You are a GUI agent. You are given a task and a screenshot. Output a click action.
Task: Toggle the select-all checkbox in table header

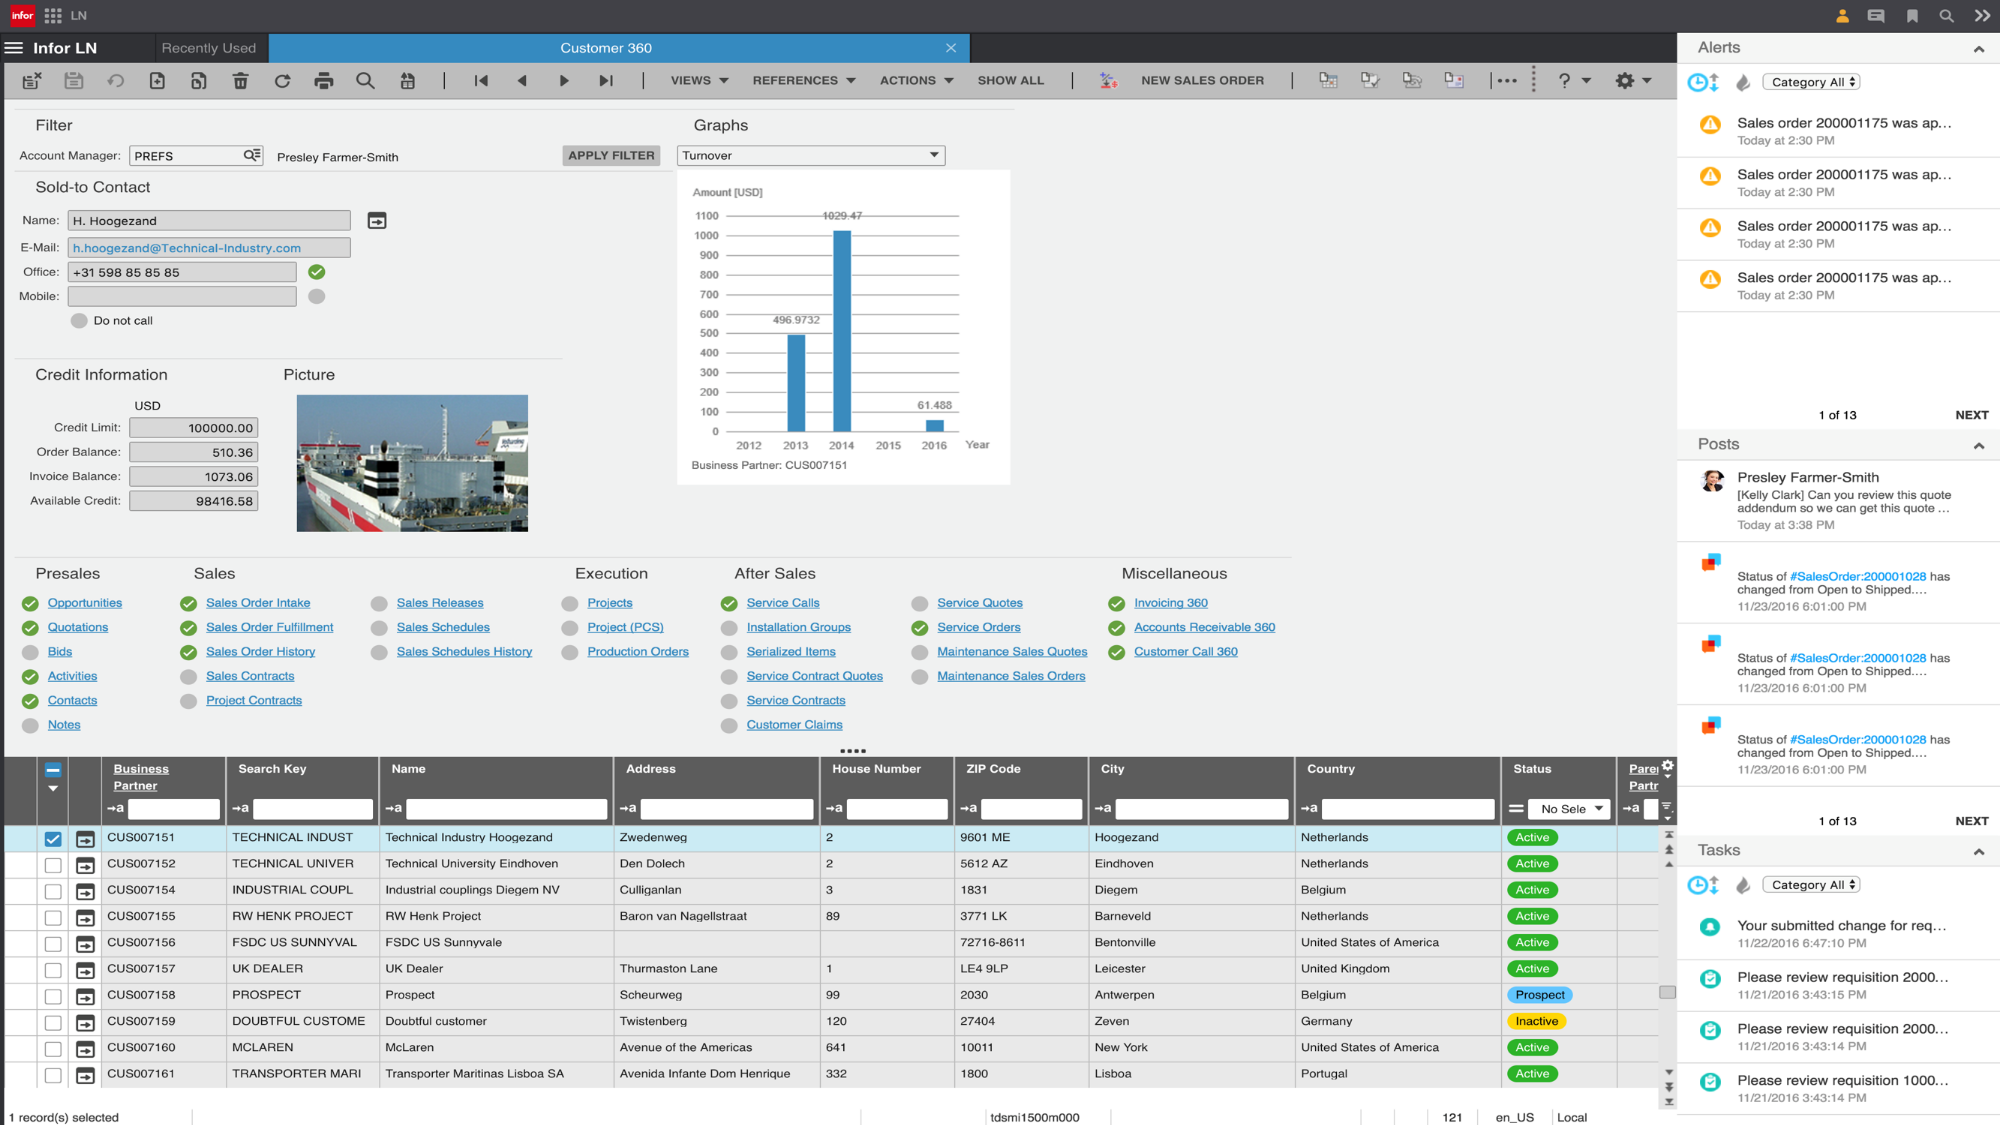coord(53,770)
